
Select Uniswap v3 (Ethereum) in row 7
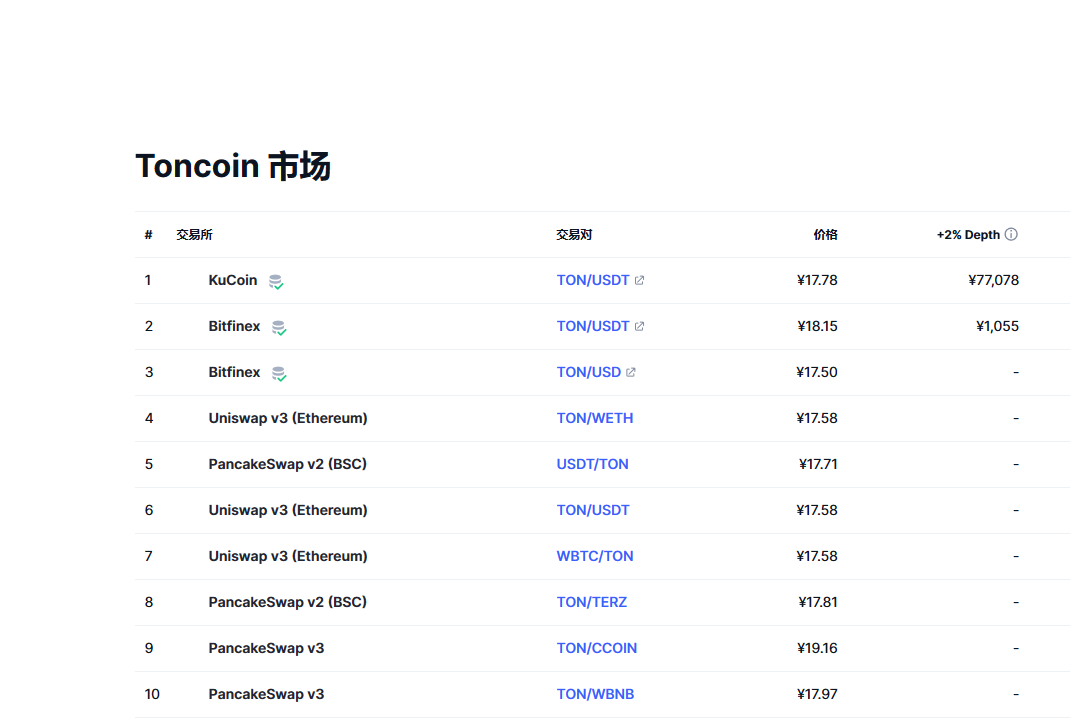(288, 556)
